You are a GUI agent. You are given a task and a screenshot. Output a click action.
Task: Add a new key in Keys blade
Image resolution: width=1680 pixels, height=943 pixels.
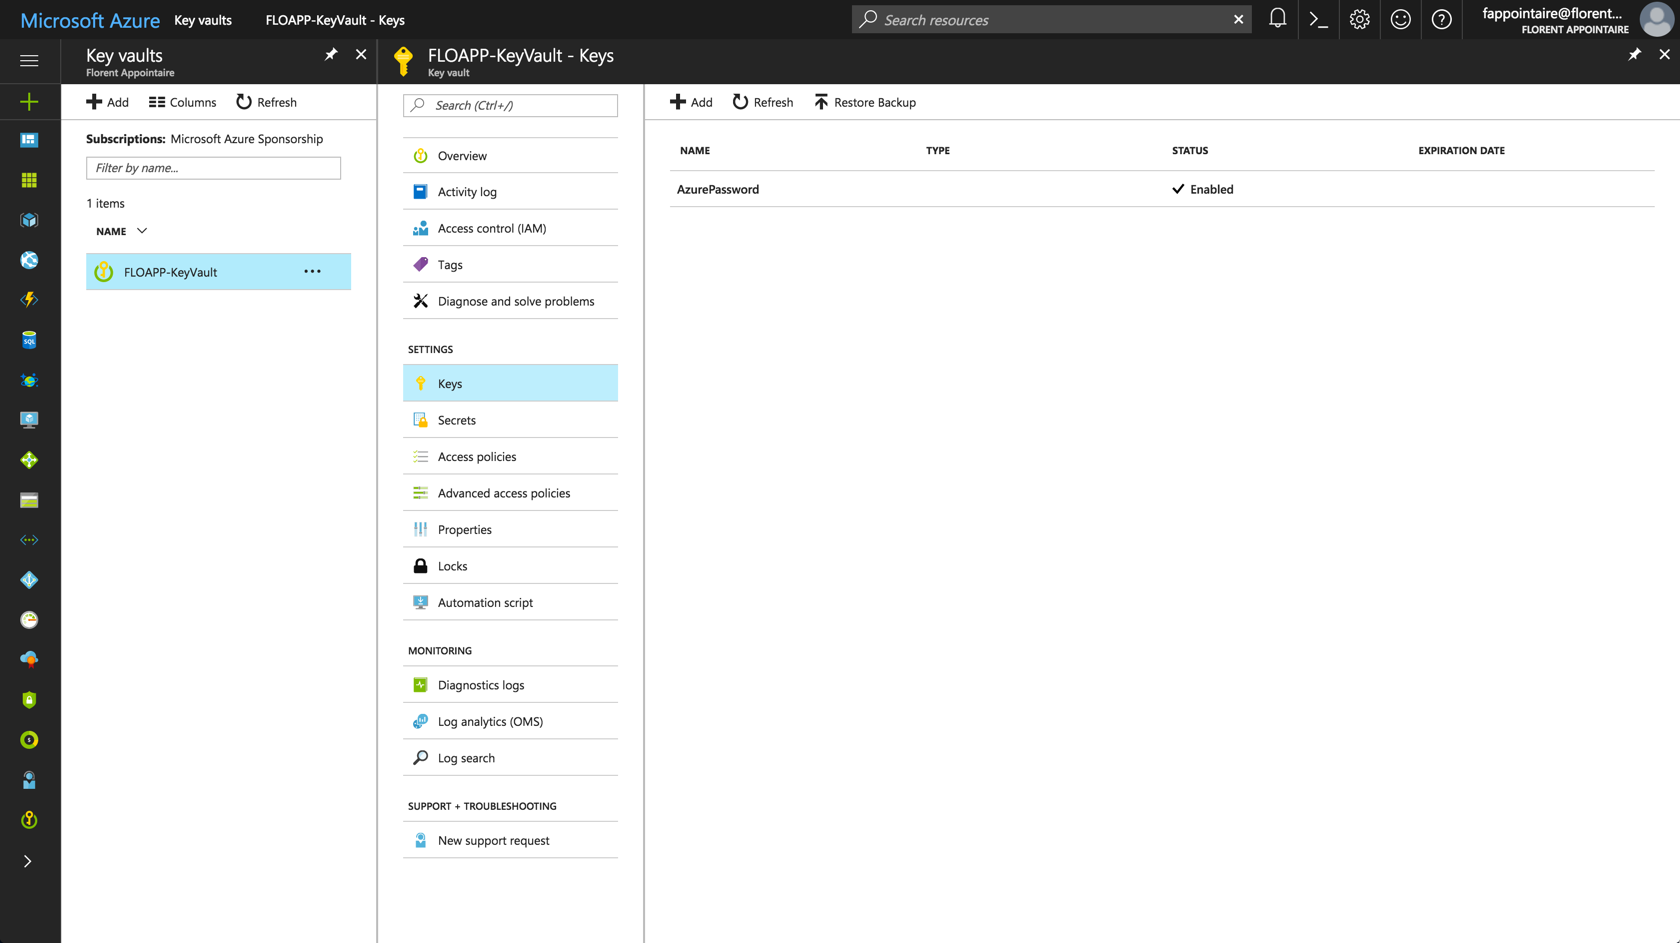tap(691, 102)
